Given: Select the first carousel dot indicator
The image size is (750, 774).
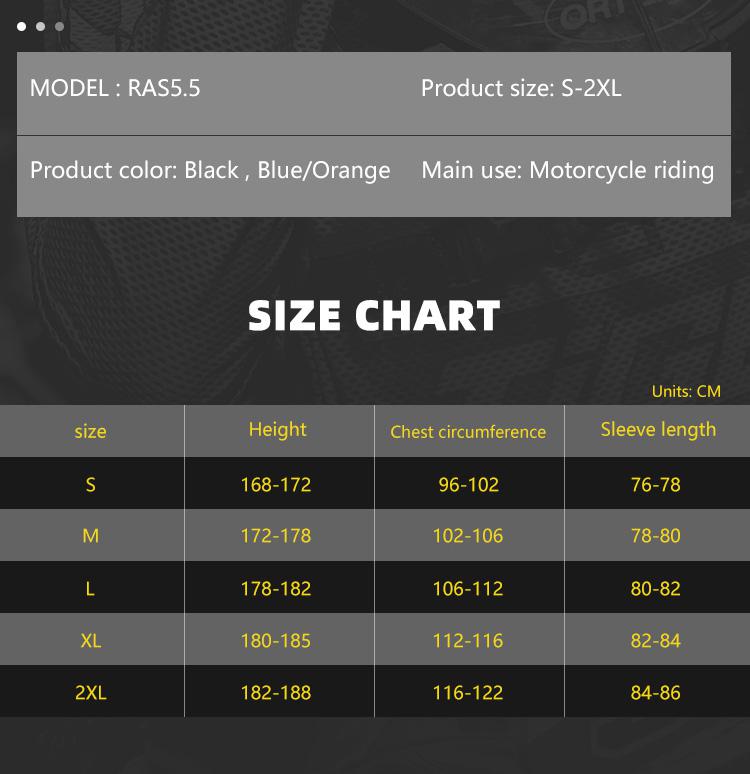Looking at the screenshot, I should pos(22,27).
